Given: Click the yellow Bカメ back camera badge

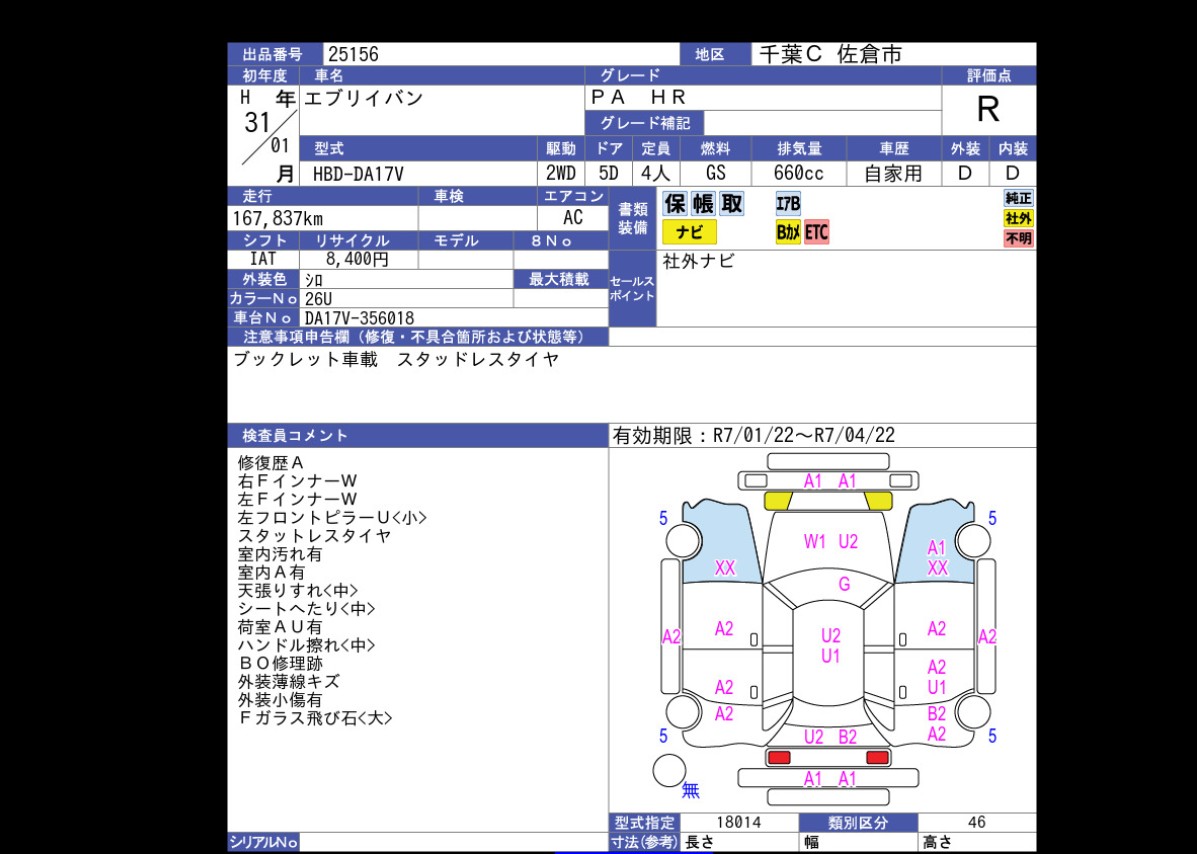Looking at the screenshot, I should click(788, 232).
